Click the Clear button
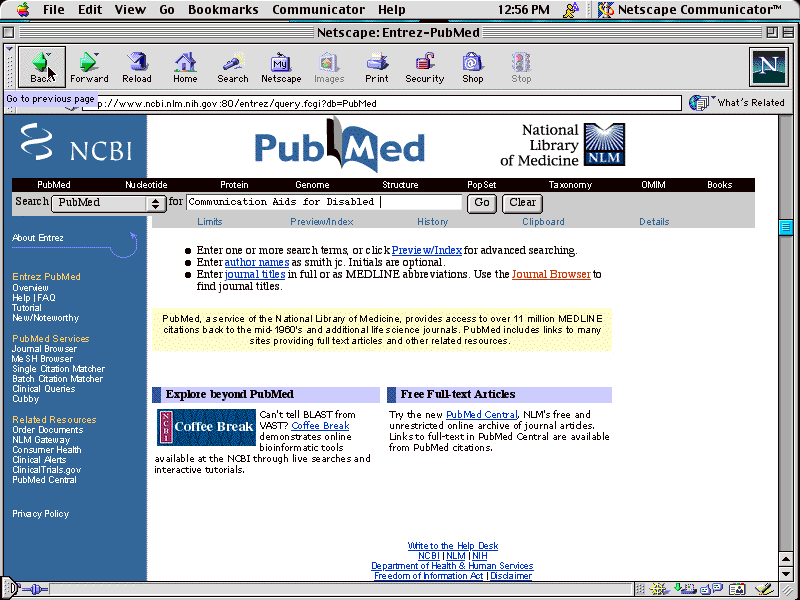Image resolution: width=800 pixels, height=600 pixels. pyautogui.click(x=522, y=203)
